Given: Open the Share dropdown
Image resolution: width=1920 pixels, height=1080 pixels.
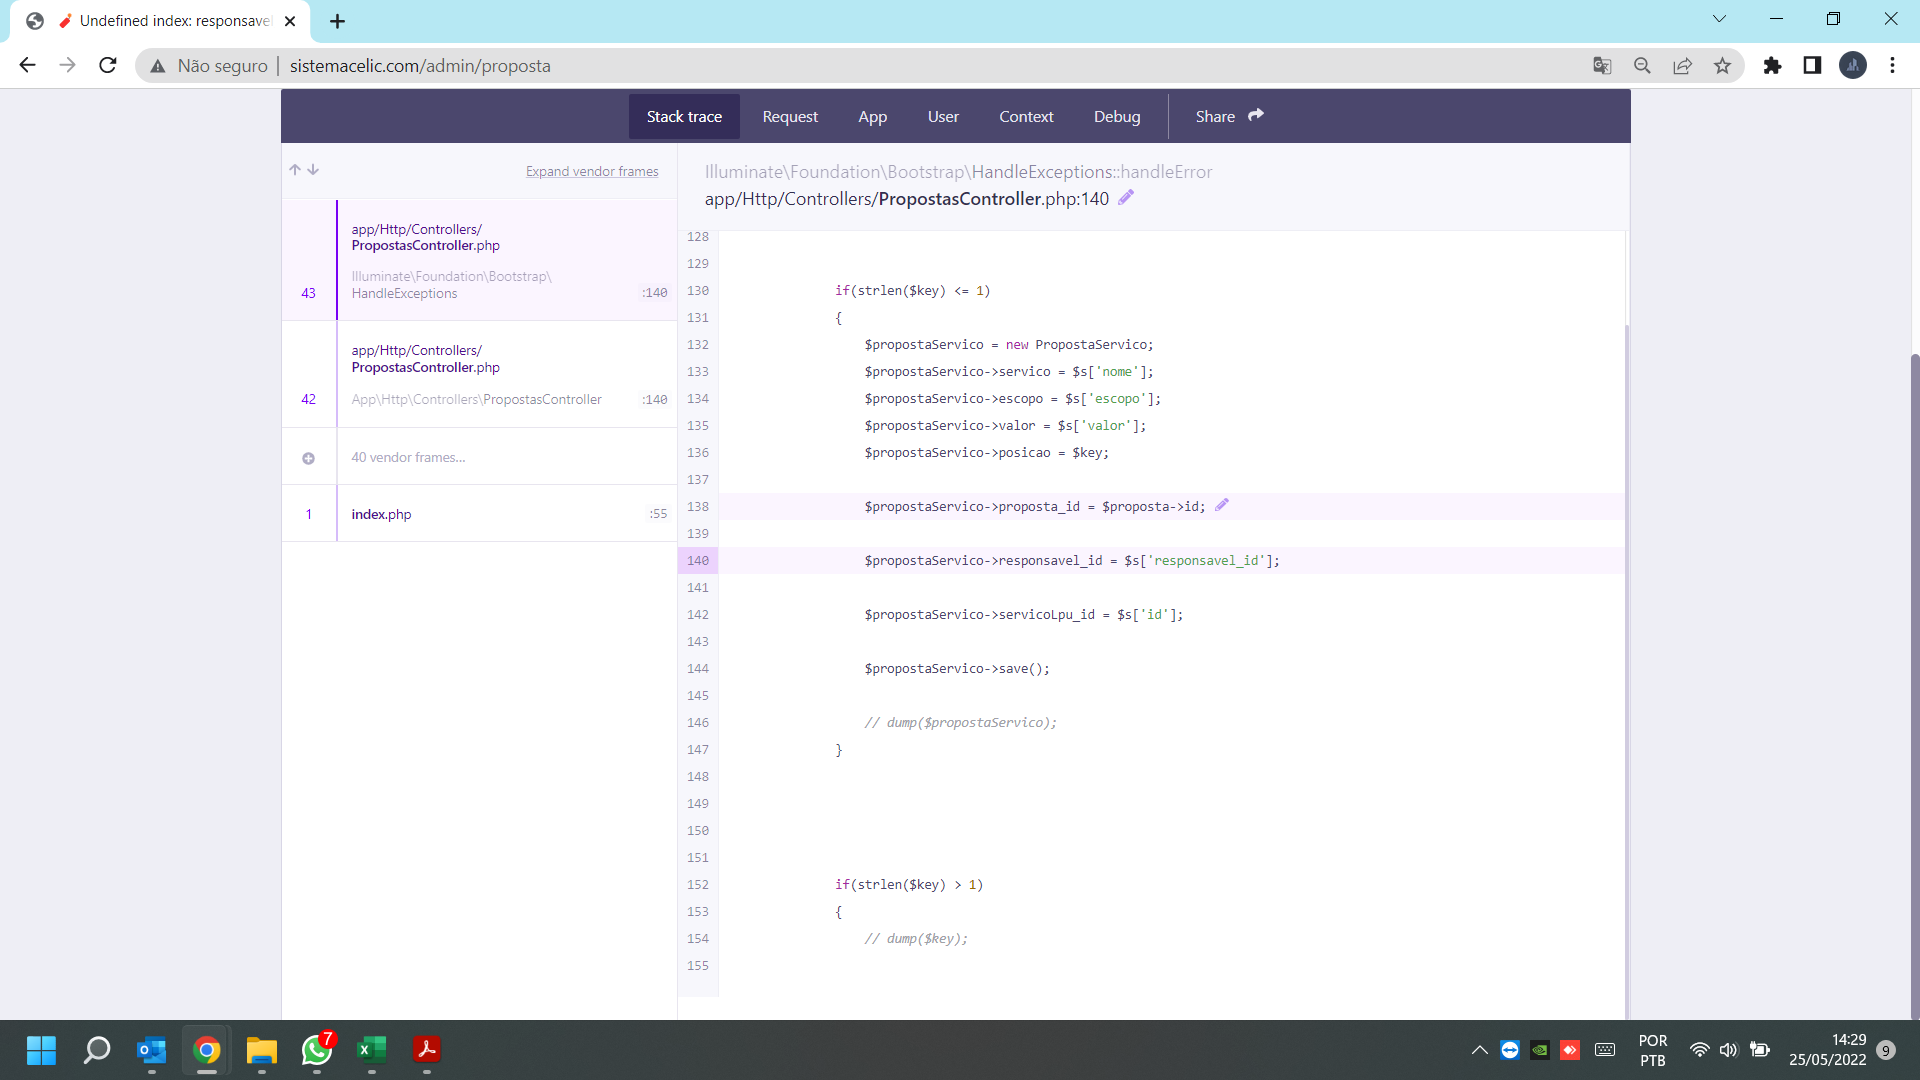Looking at the screenshot, I should click(1229, 116).
